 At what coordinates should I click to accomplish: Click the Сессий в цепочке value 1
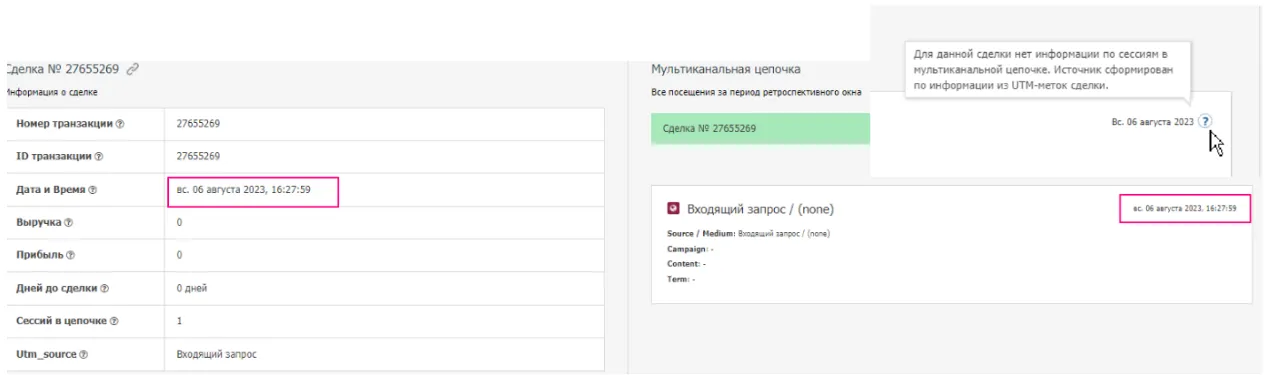tap(179, 322)
